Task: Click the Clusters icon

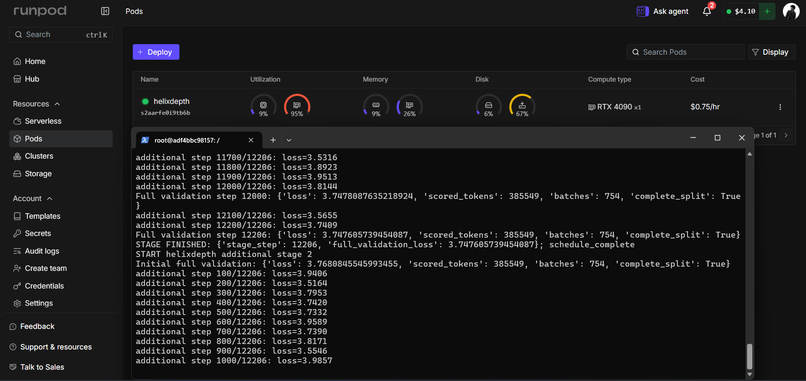Action: click(17, 156)
